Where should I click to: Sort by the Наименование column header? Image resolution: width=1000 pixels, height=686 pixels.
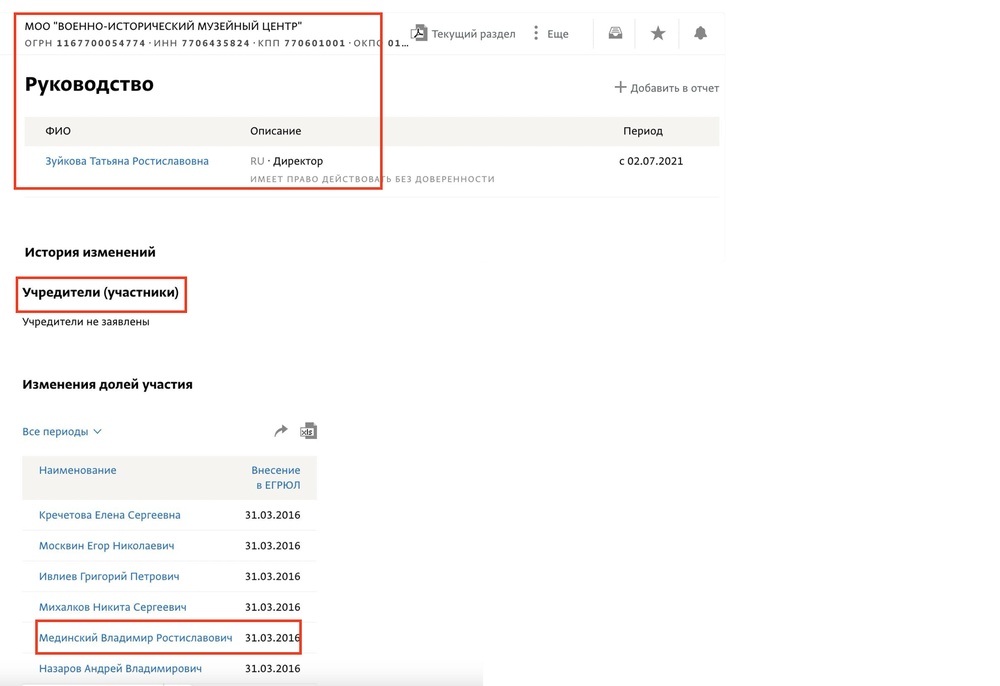coord(78,470)
